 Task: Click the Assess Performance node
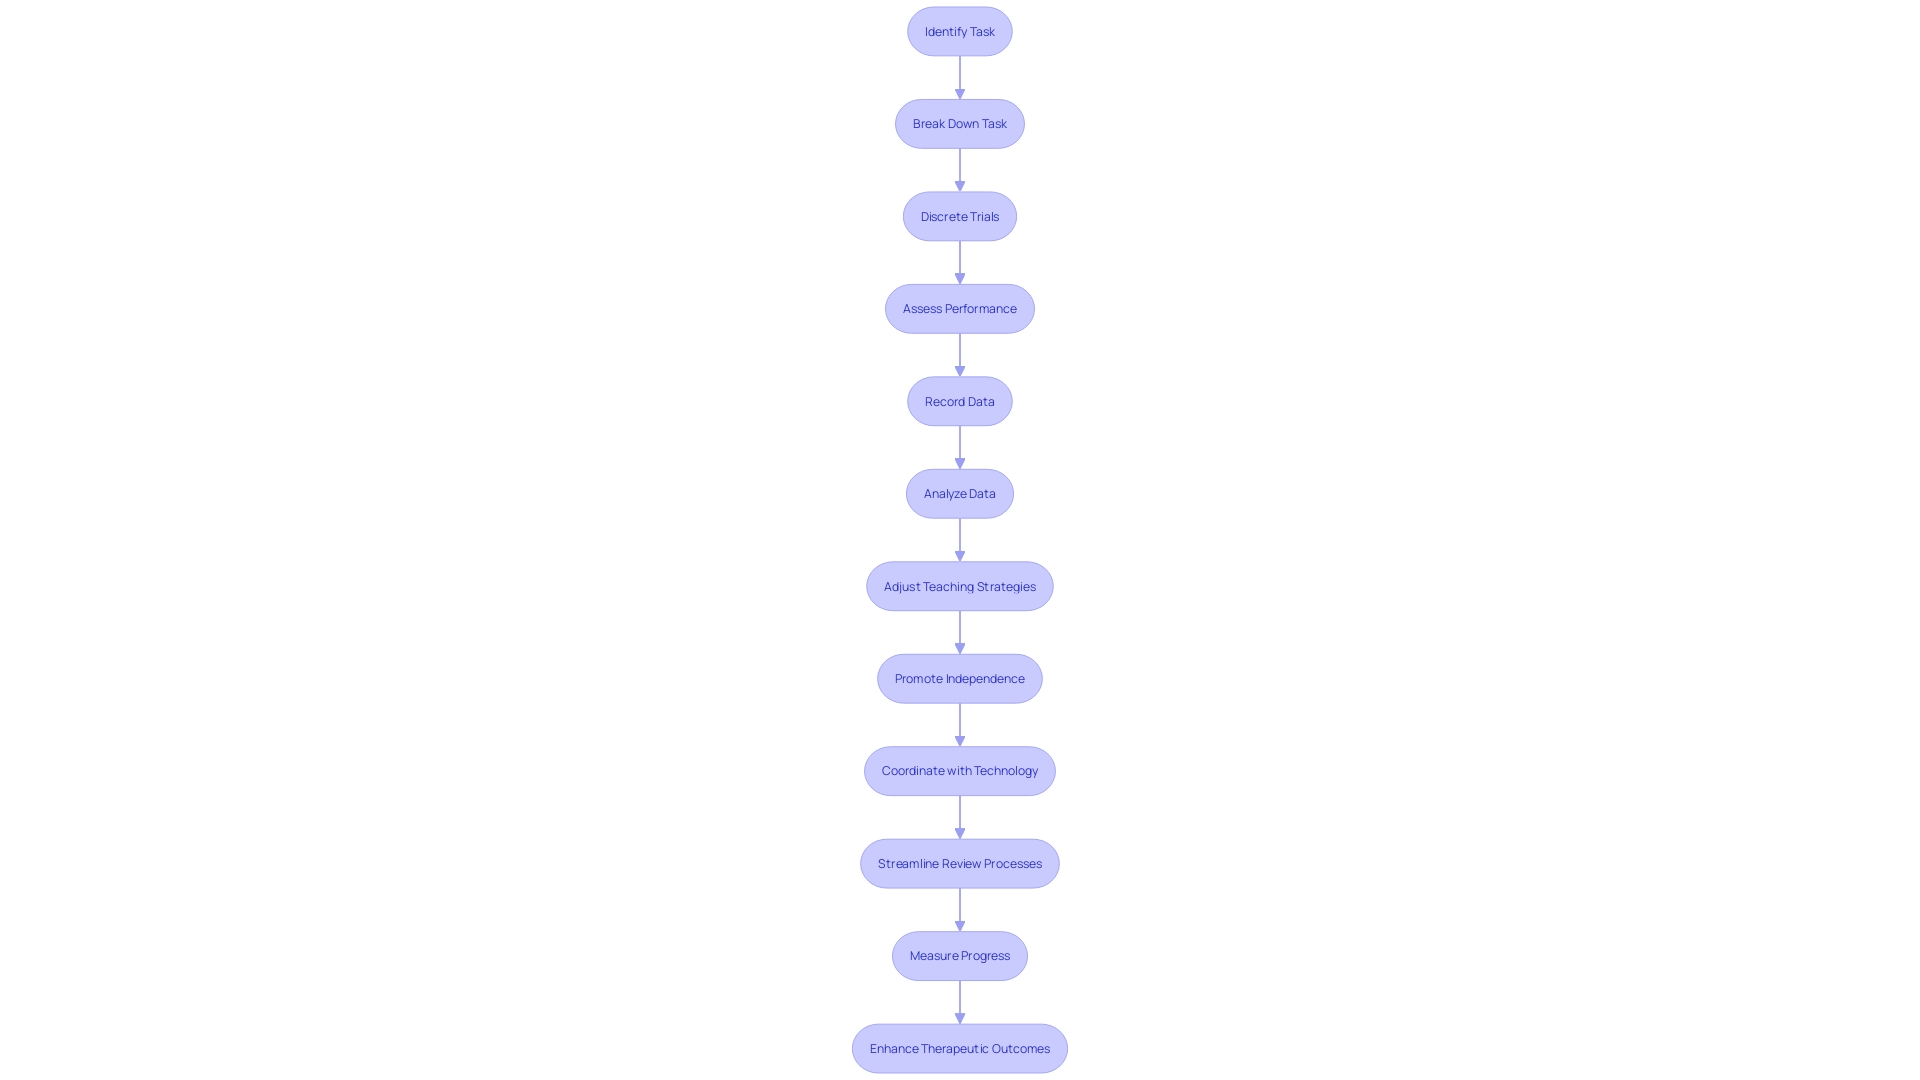(959, 309)
